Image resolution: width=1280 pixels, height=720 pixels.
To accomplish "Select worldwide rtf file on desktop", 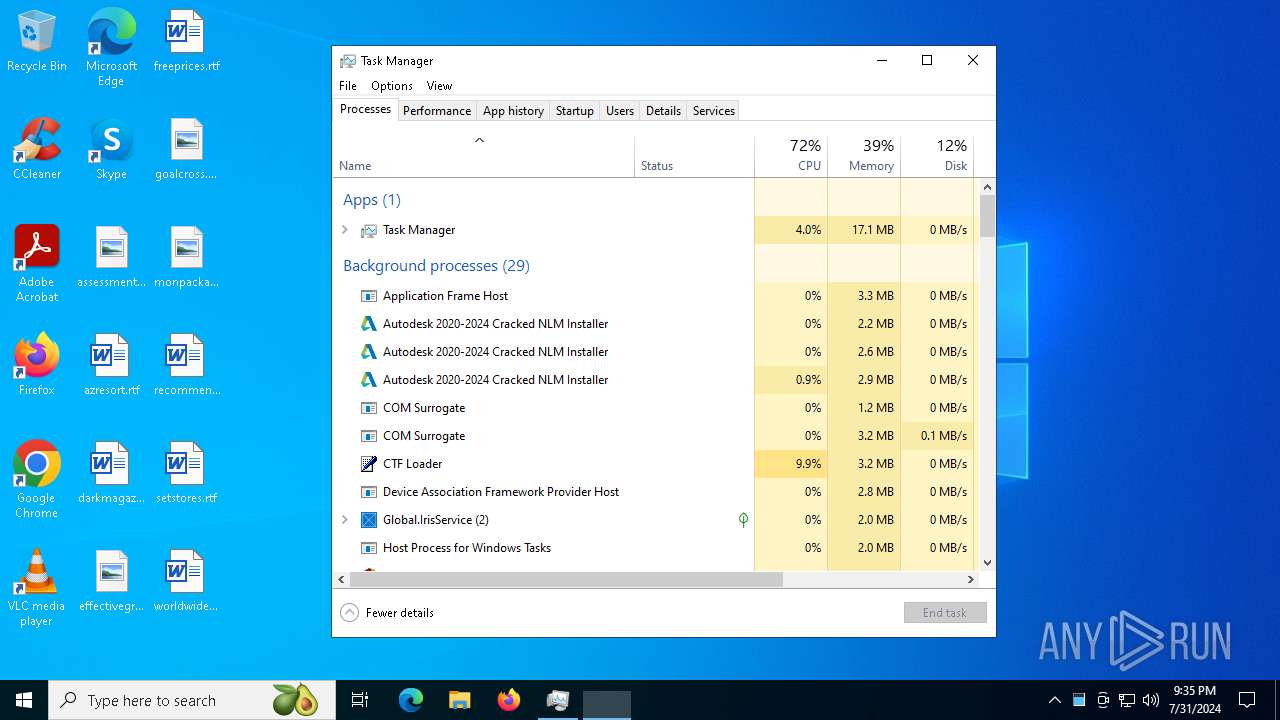I will point(186,582).
